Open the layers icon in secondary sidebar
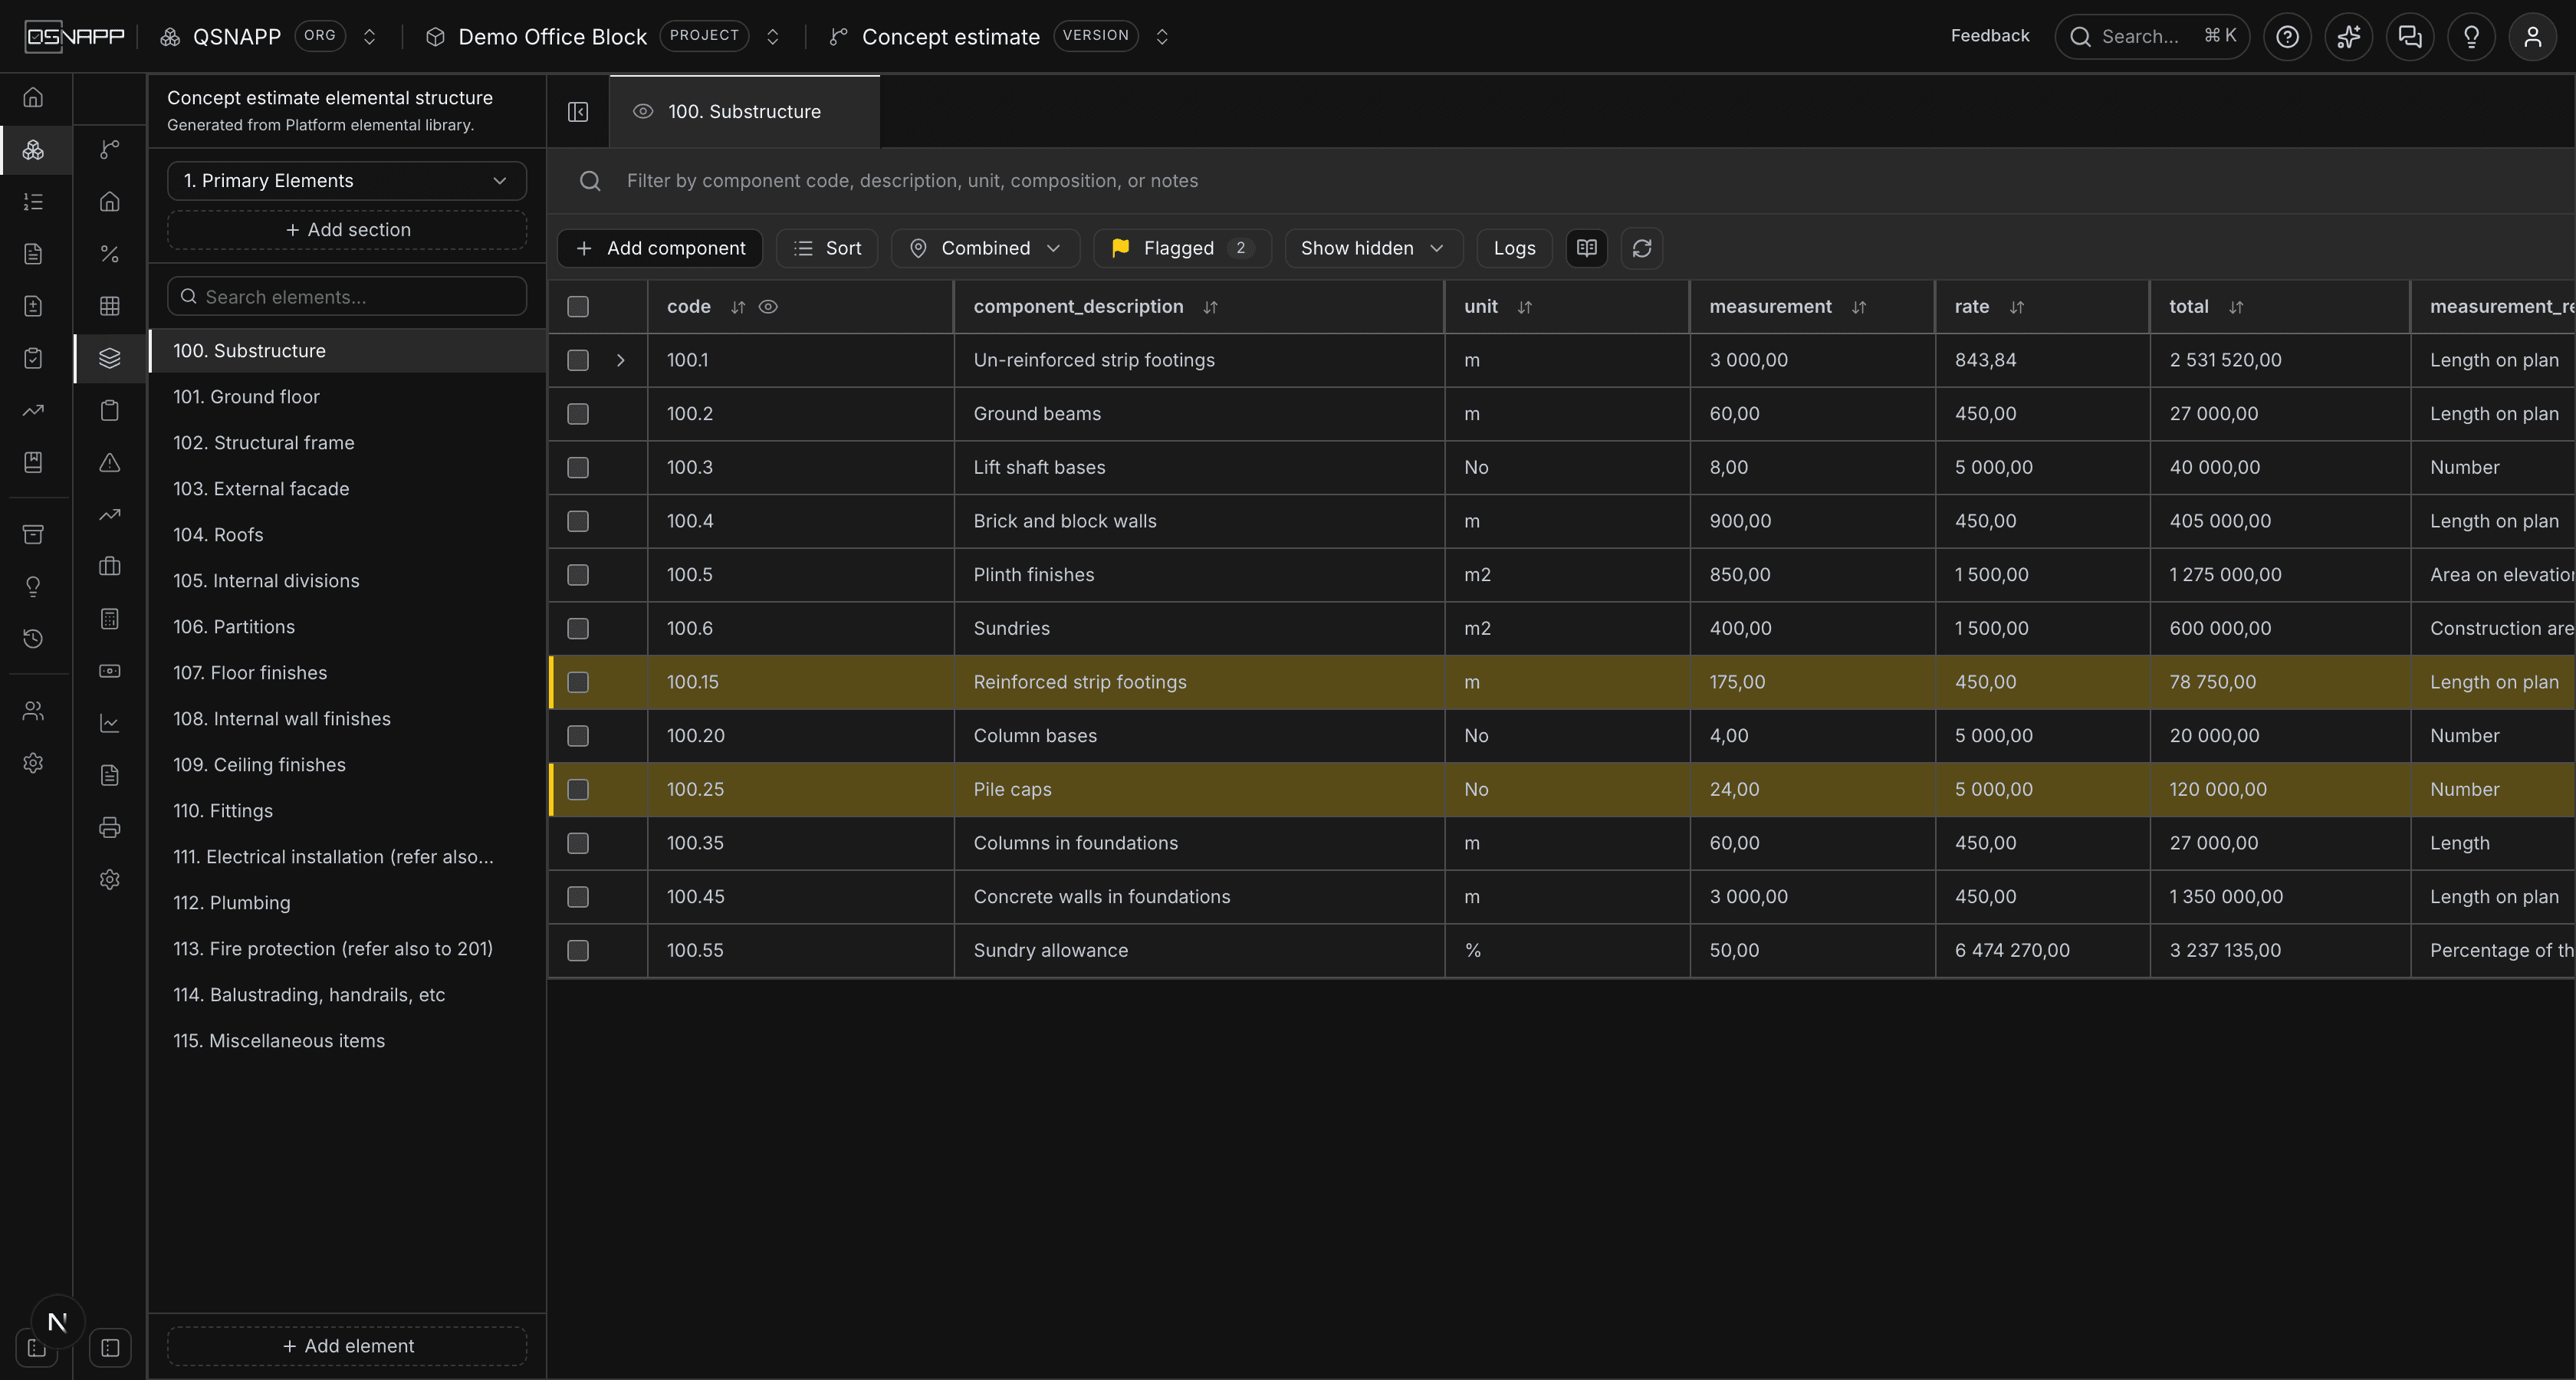 pos(110,358)
